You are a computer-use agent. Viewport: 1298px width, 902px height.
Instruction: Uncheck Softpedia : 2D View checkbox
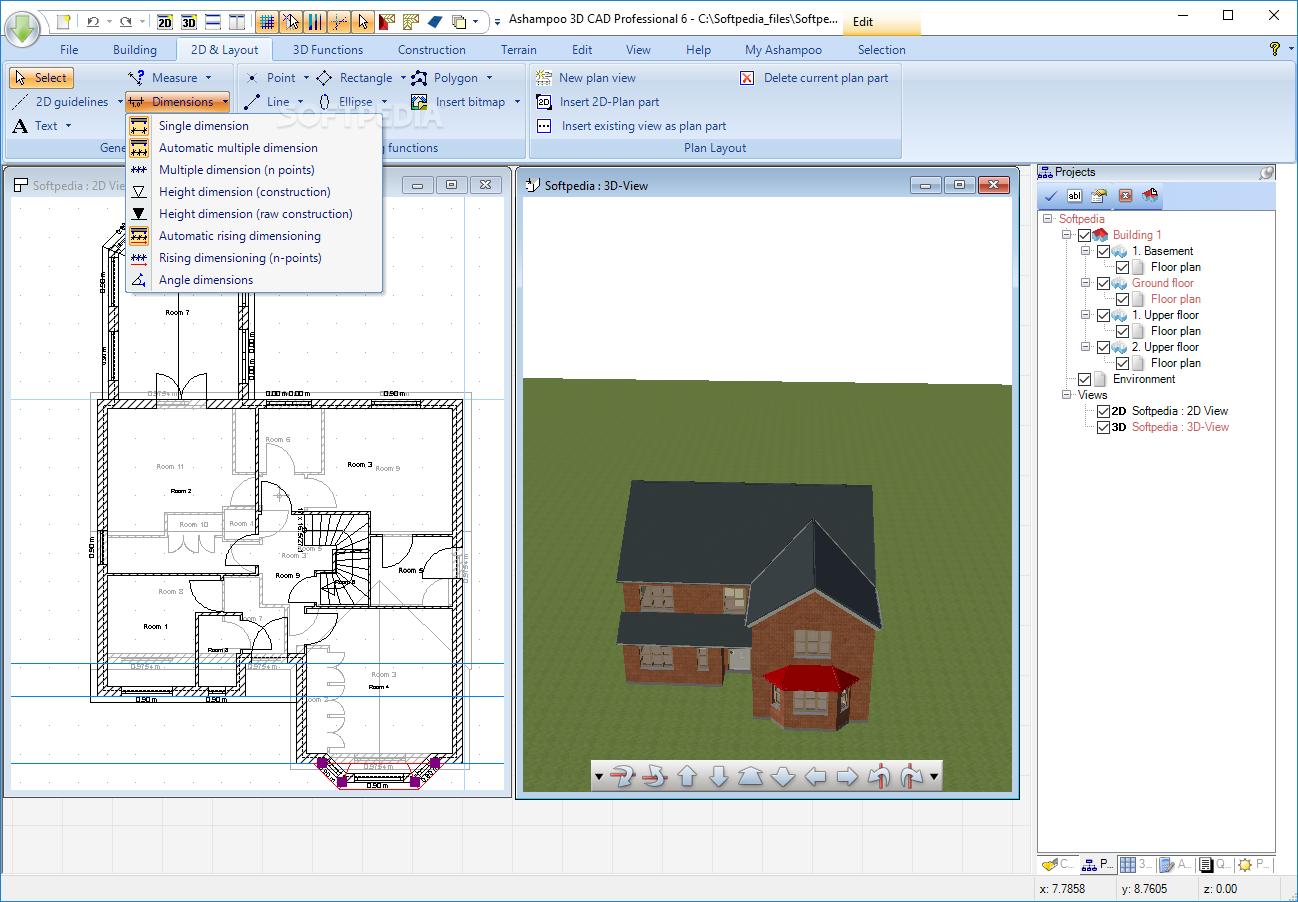[1103, 411]
